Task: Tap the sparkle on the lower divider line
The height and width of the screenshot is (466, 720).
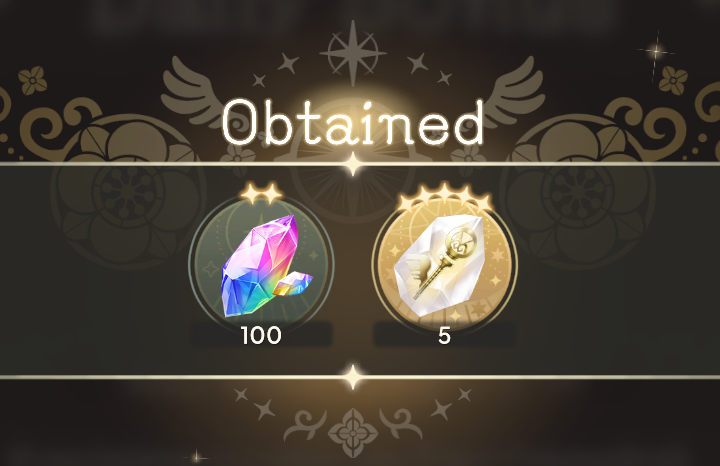Action: pyautogui.click(x=353, y=377)
